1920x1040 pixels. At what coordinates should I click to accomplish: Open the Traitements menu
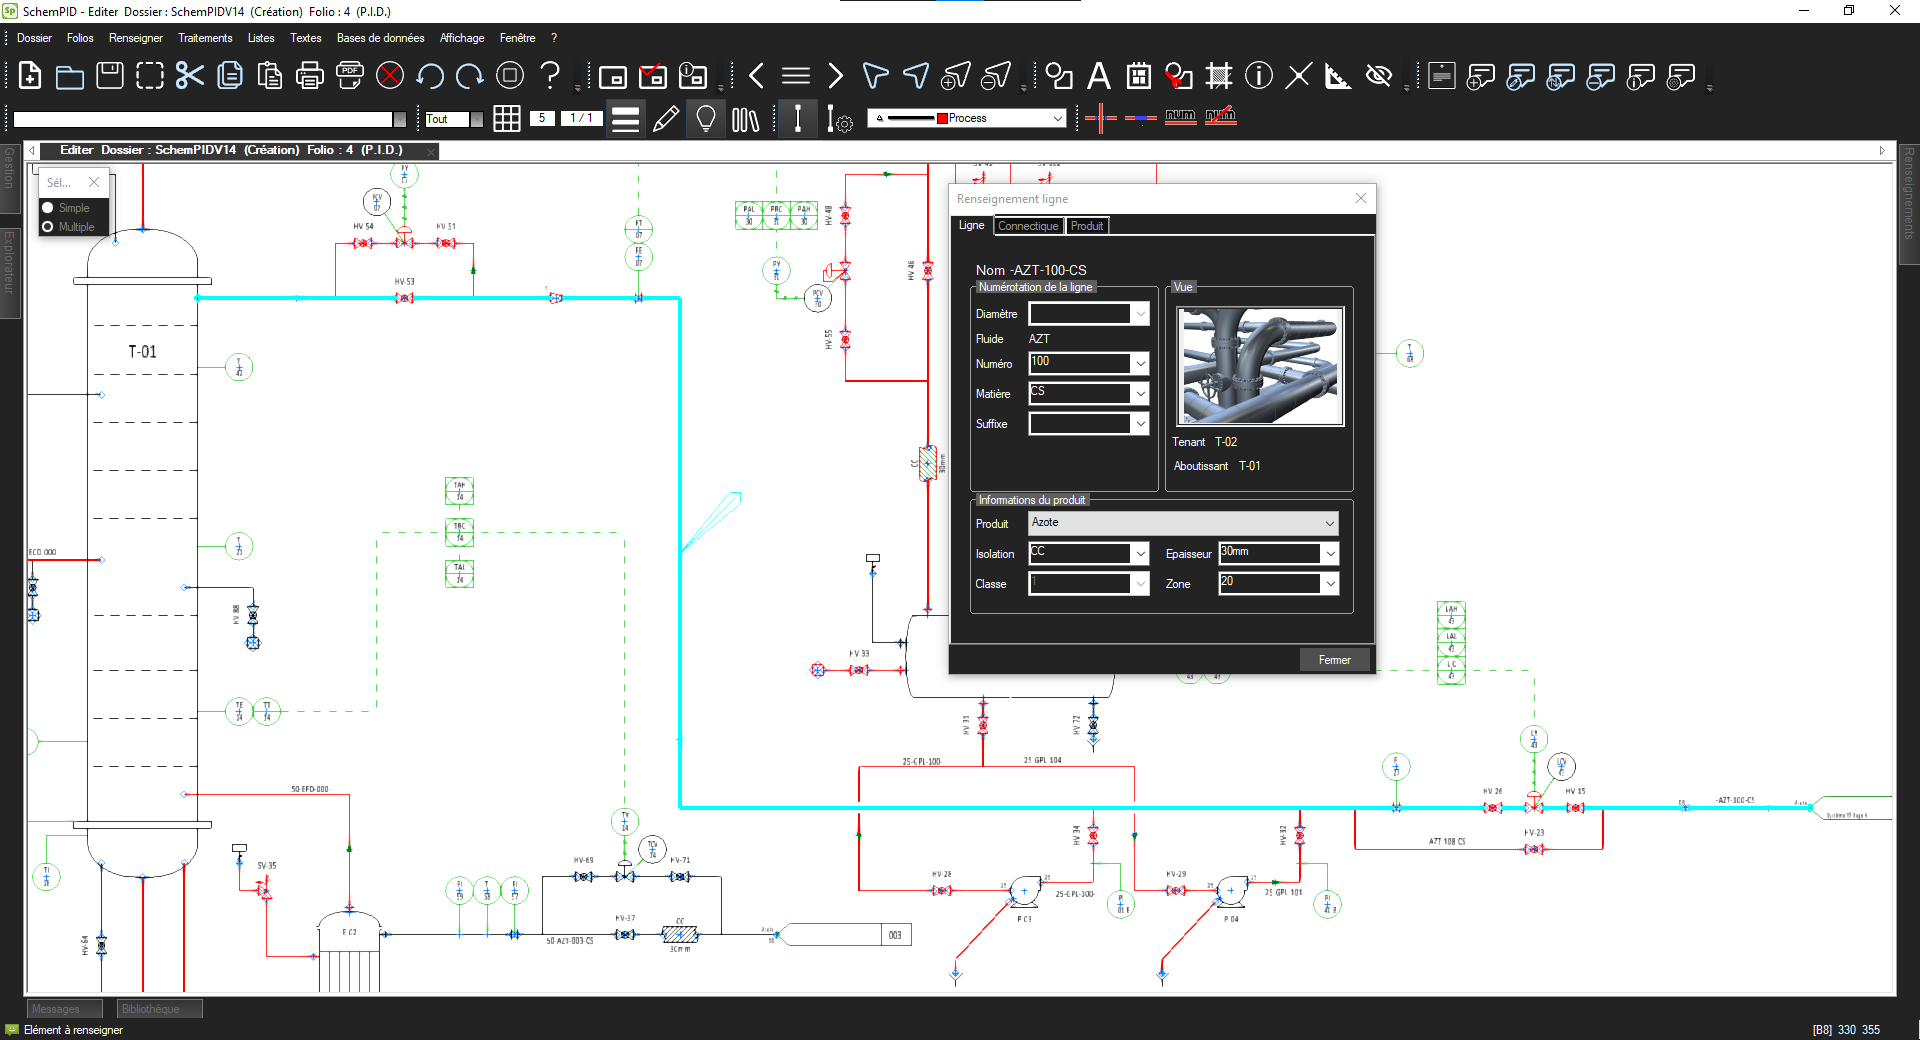205,38
